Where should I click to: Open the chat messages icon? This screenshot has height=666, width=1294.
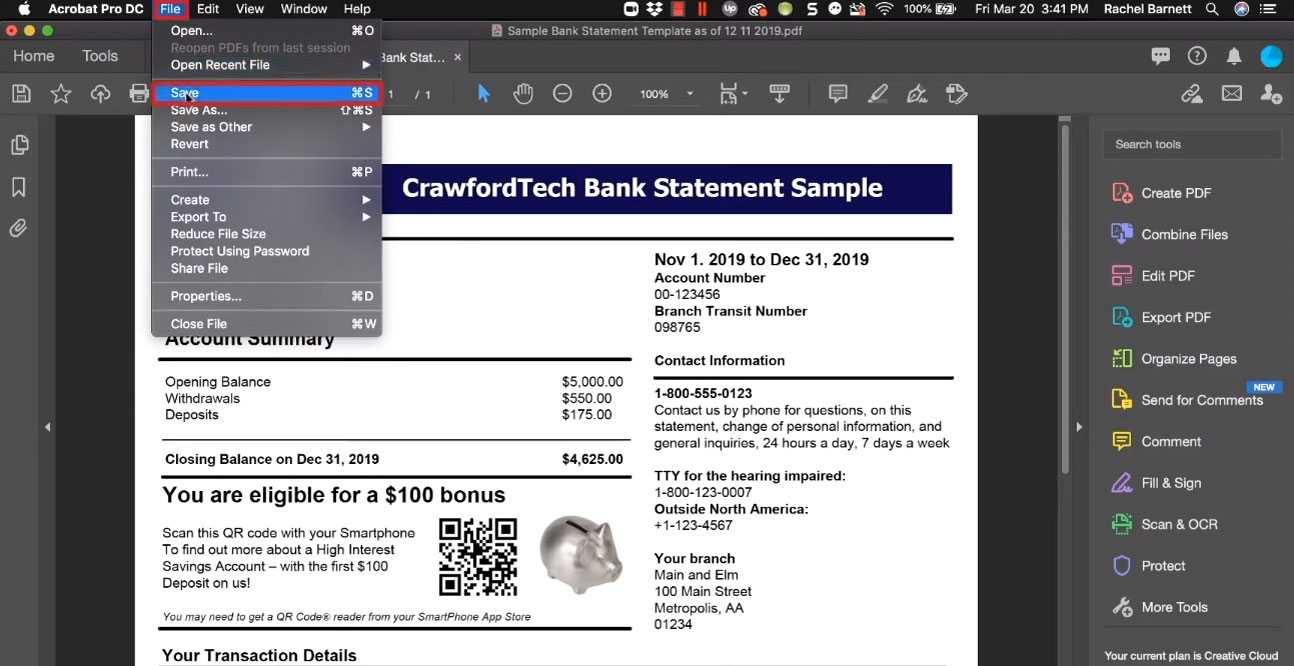point(1160,56)
